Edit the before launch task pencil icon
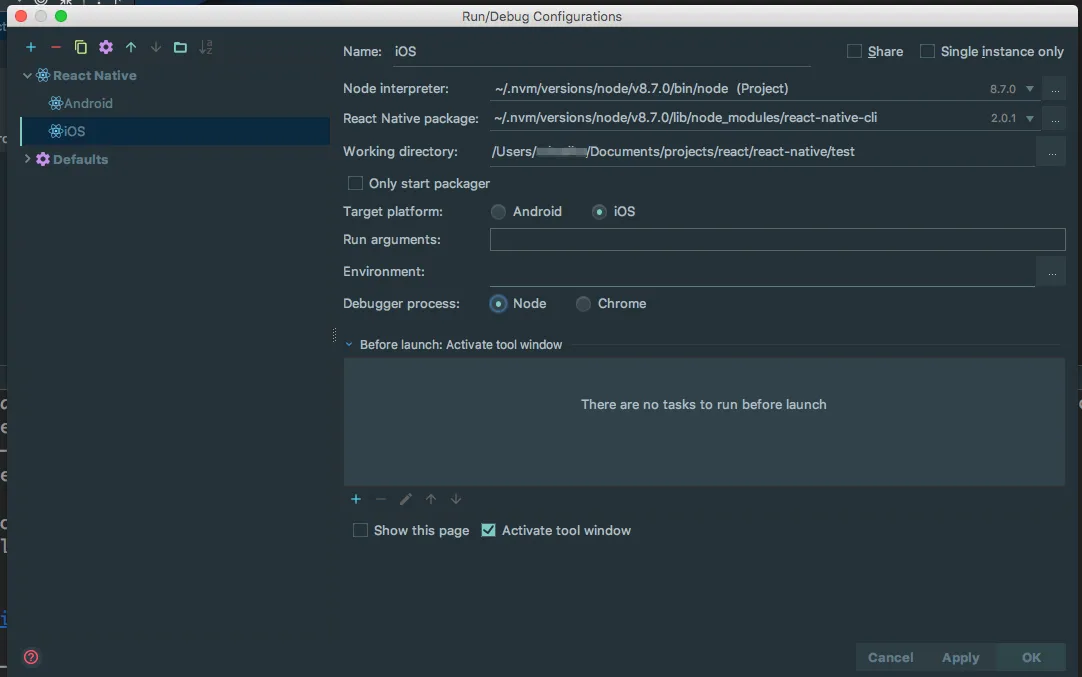Viewport: 1082px width, 677px height. (406, 499)
